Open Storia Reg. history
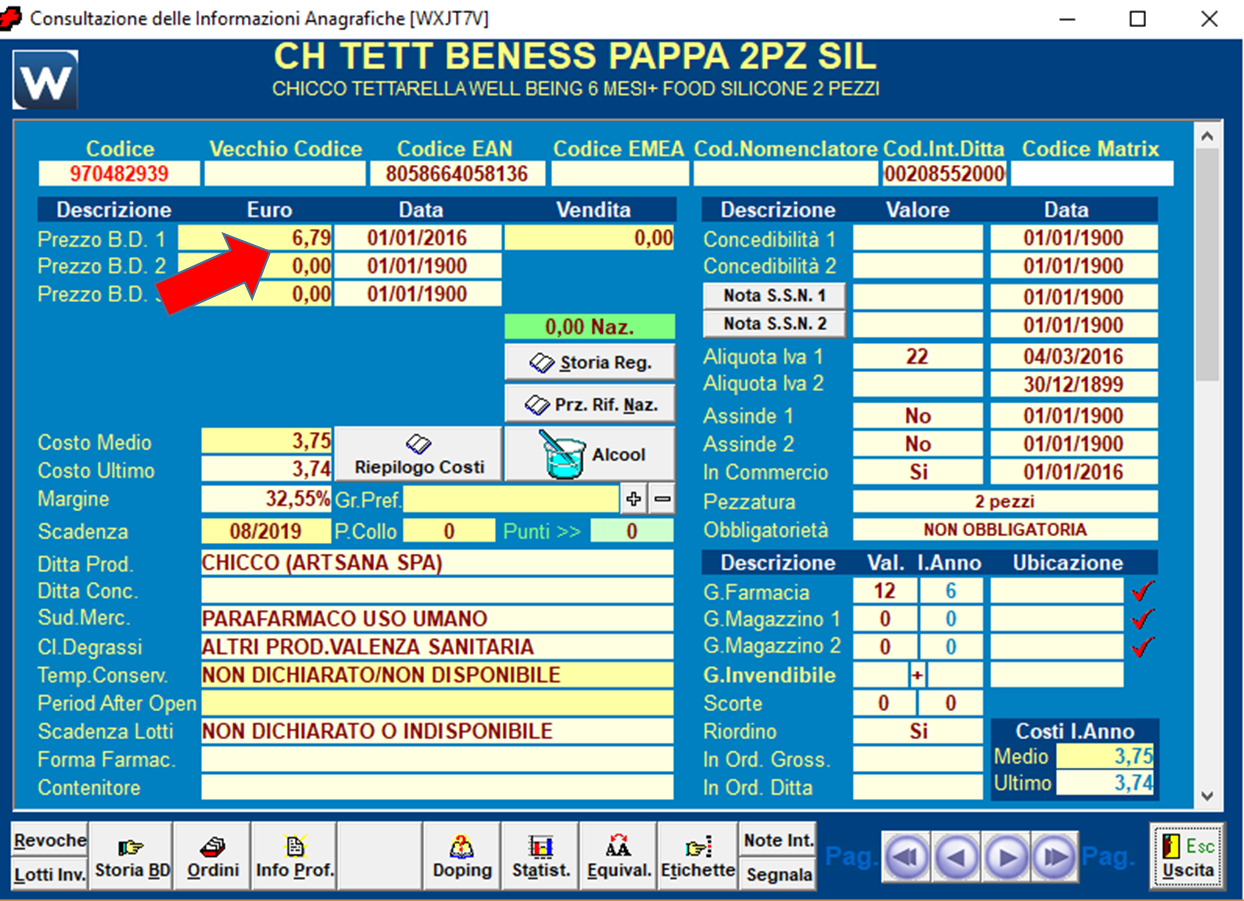 [x=590, y=363]
